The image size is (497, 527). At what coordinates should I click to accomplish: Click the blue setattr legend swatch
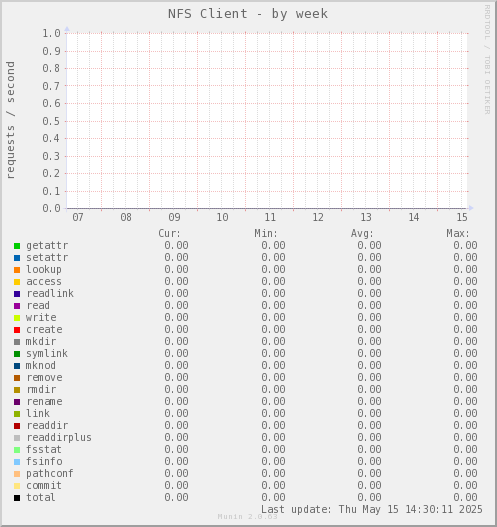tap(17, 258)
